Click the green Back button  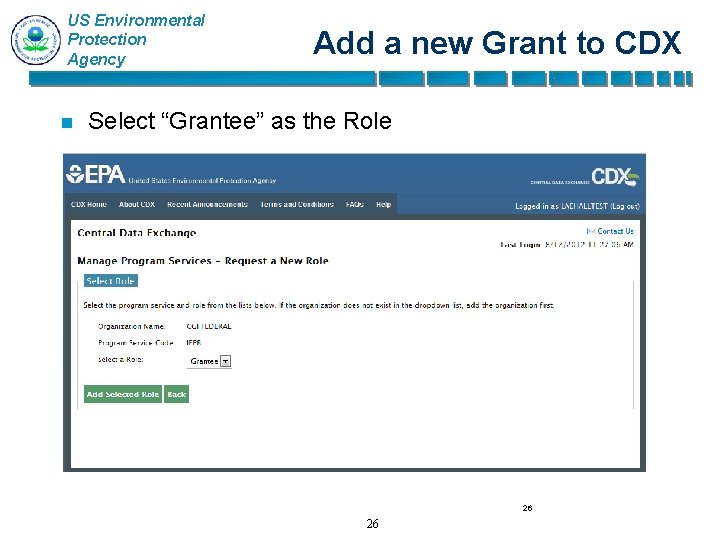tap(177, 394)
